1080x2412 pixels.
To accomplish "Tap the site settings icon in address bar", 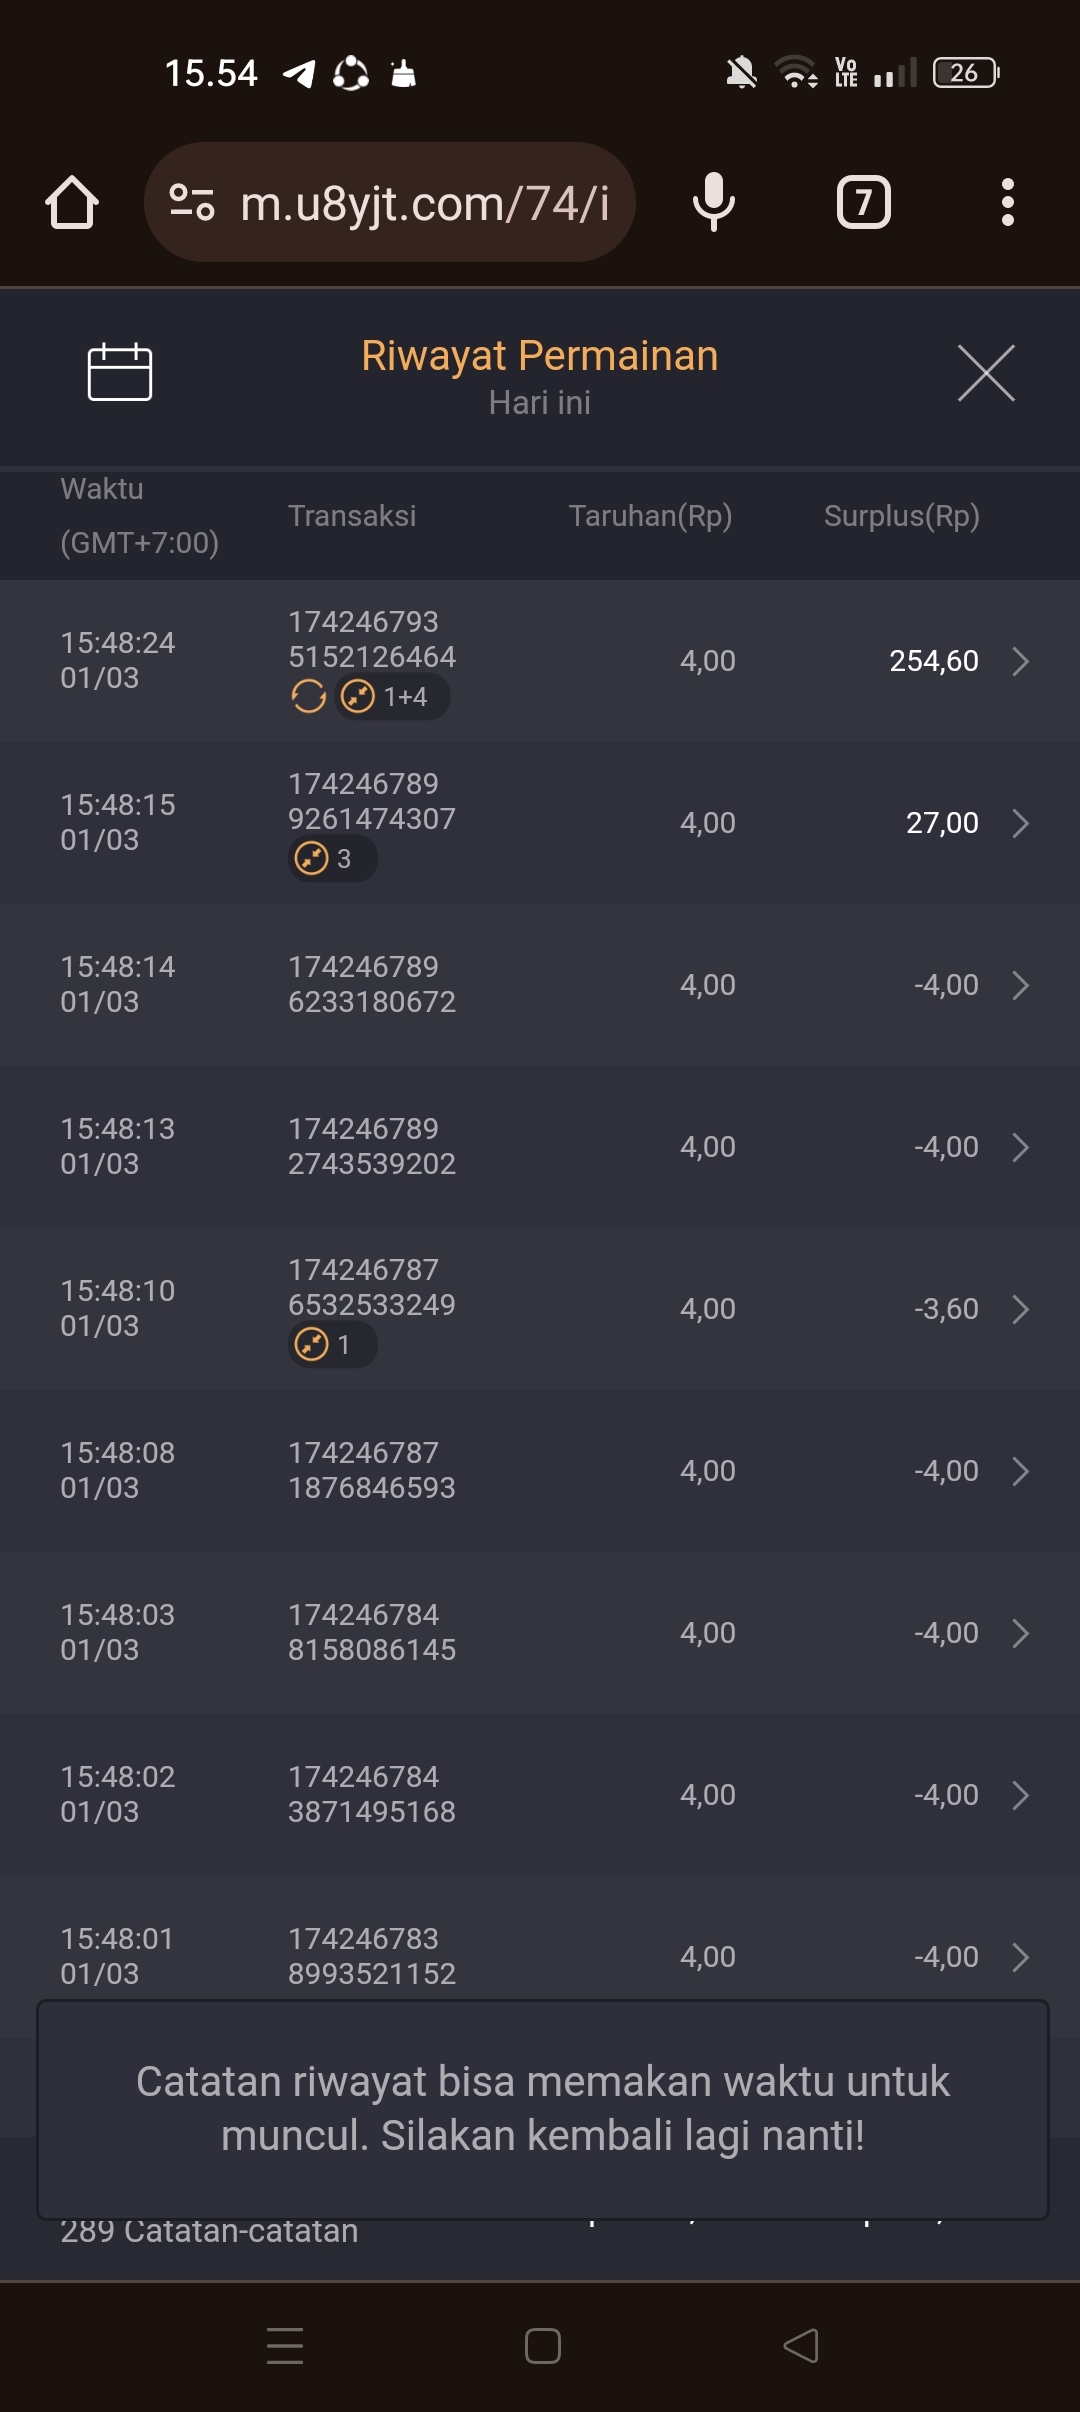I will click(x=191, y=203).
